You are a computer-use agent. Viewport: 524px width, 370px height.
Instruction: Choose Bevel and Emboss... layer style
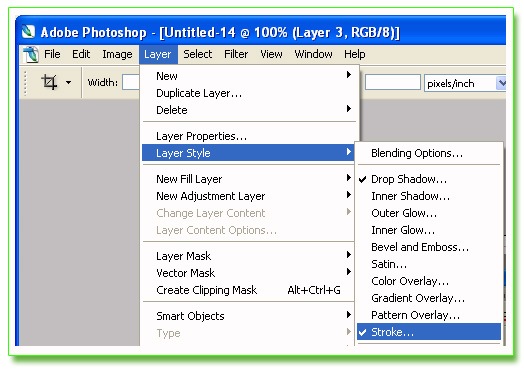429,247
